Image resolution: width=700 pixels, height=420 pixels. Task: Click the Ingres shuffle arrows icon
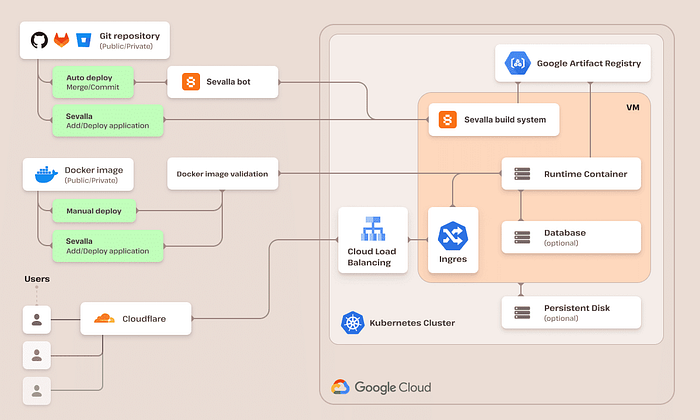coord(453,236)
